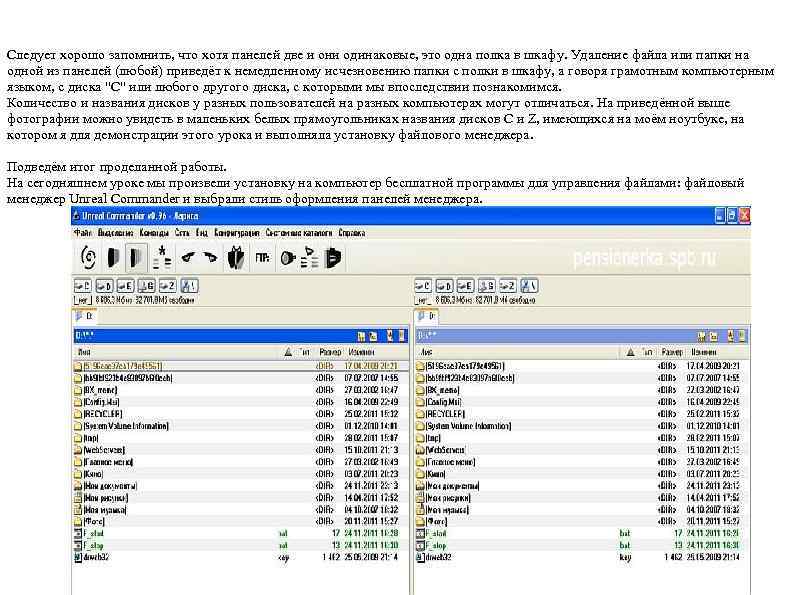This screenshot has height=595, width=794.
Task: Open the Сеть menu
Action: click(x=182, y=233)
